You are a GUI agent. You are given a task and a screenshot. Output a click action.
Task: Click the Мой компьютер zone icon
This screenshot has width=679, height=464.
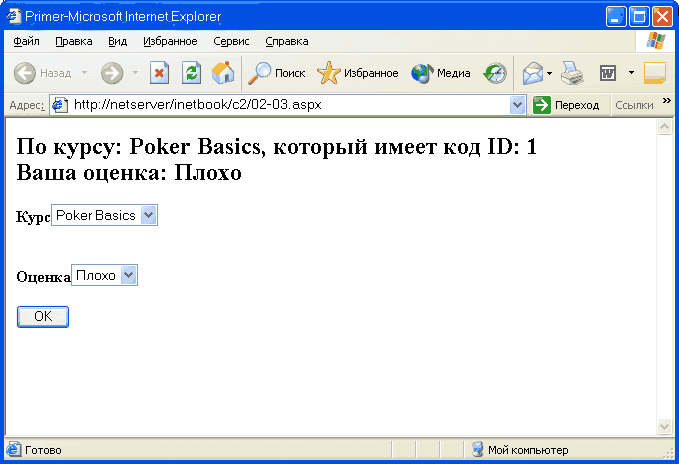point(478,450)
